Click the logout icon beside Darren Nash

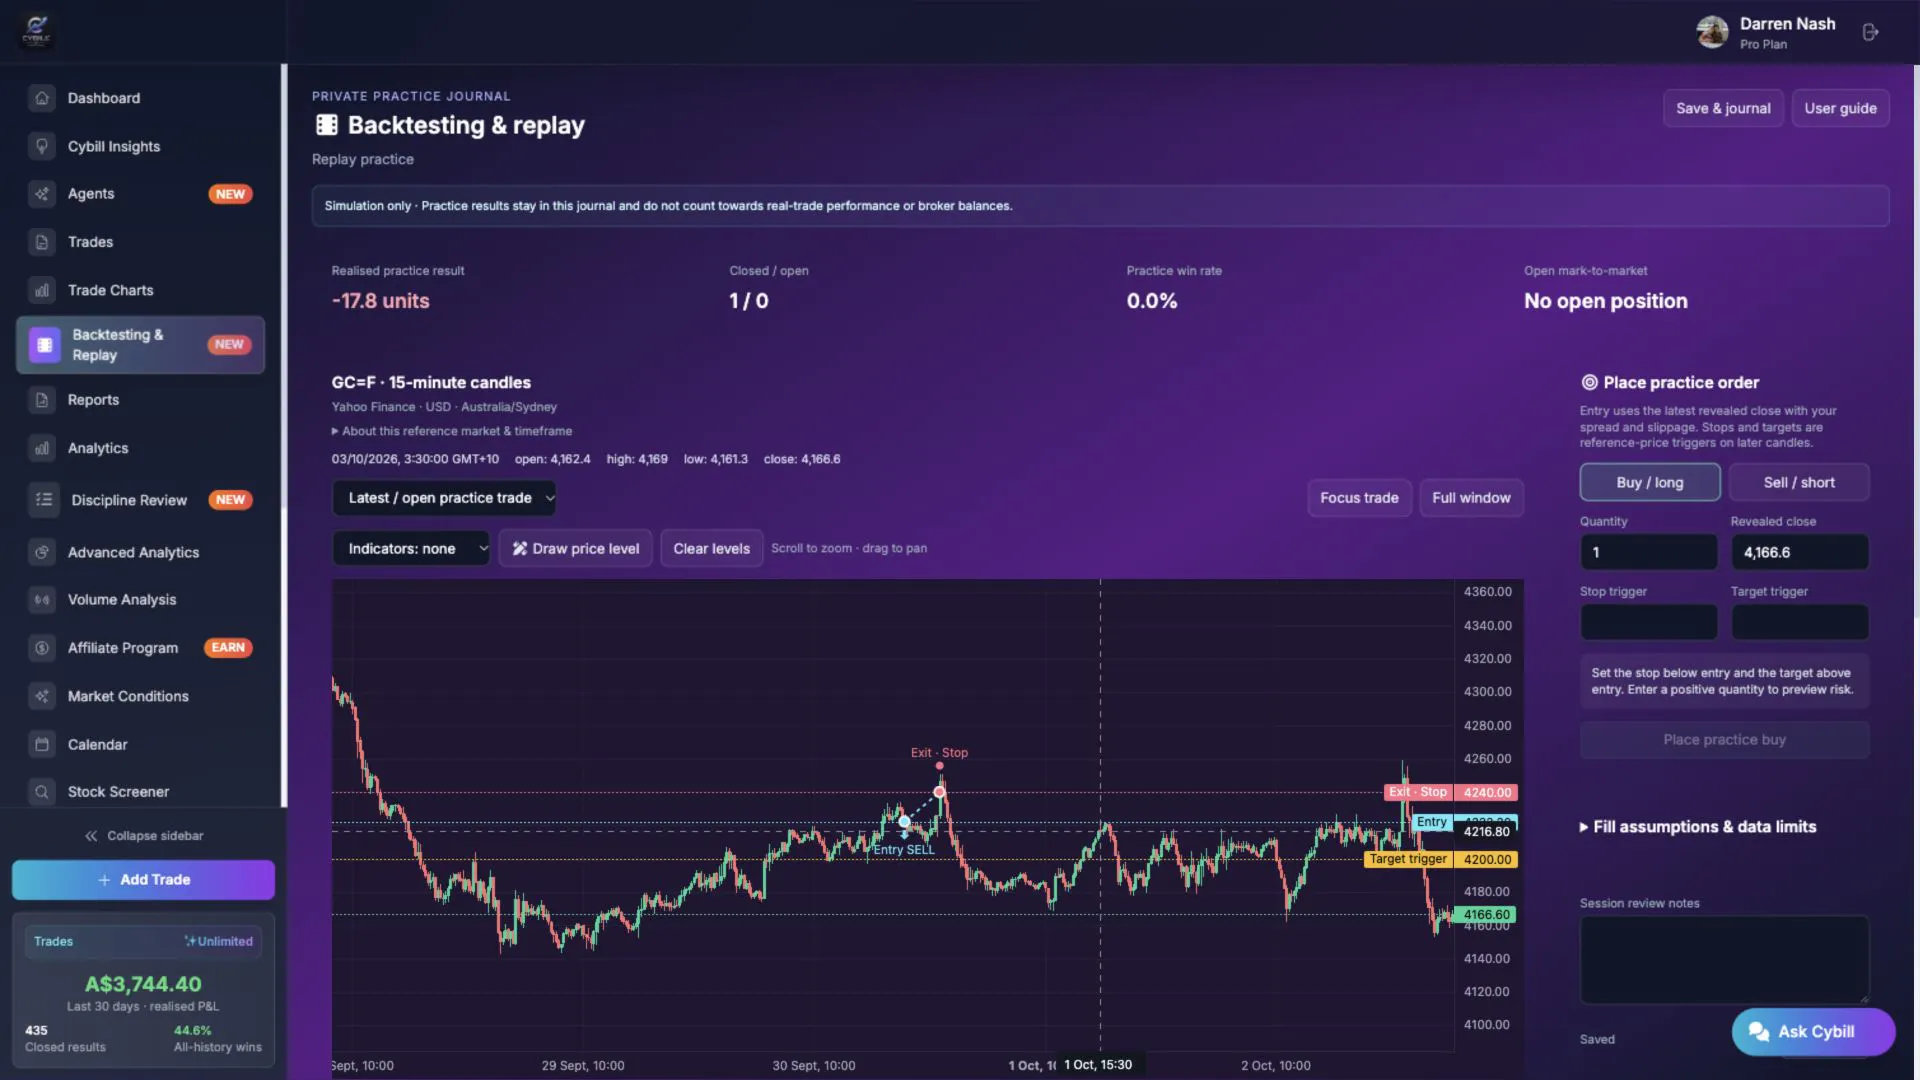point(1871,32)
